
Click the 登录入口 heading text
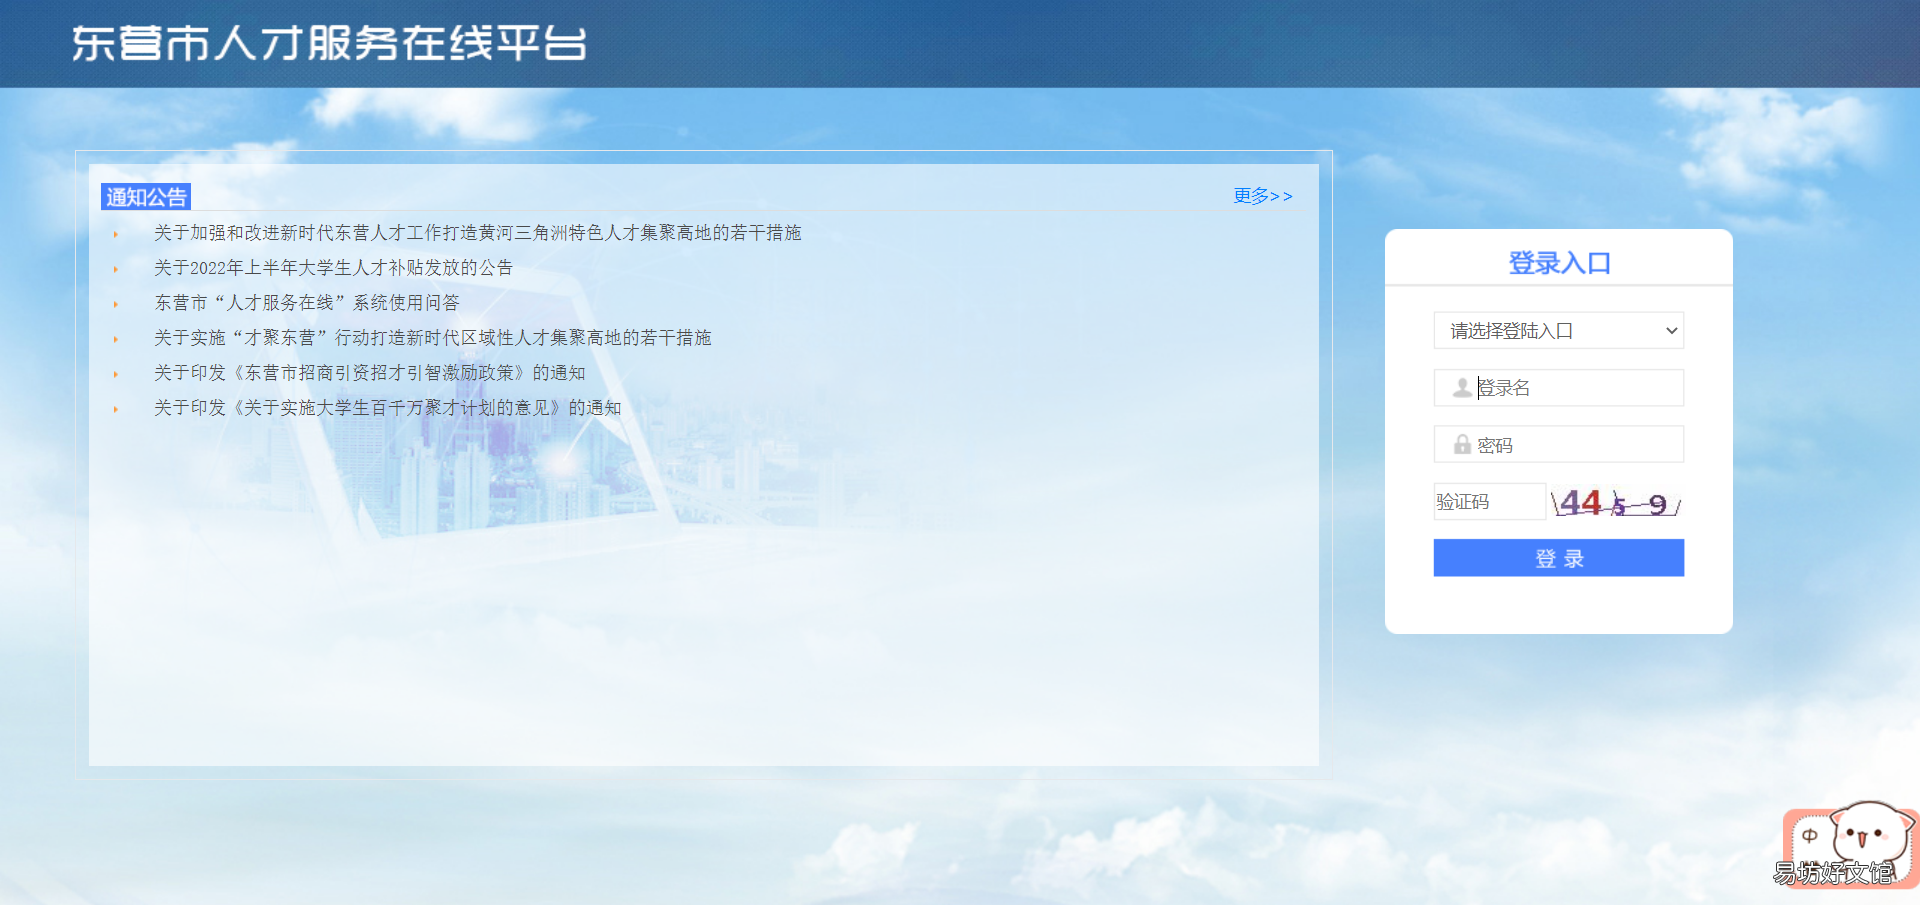[1559, 263]
